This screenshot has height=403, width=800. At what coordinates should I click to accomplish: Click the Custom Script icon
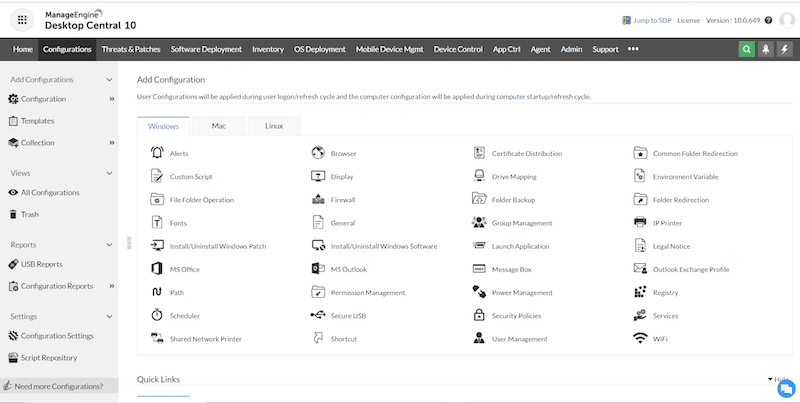(157, 176)
